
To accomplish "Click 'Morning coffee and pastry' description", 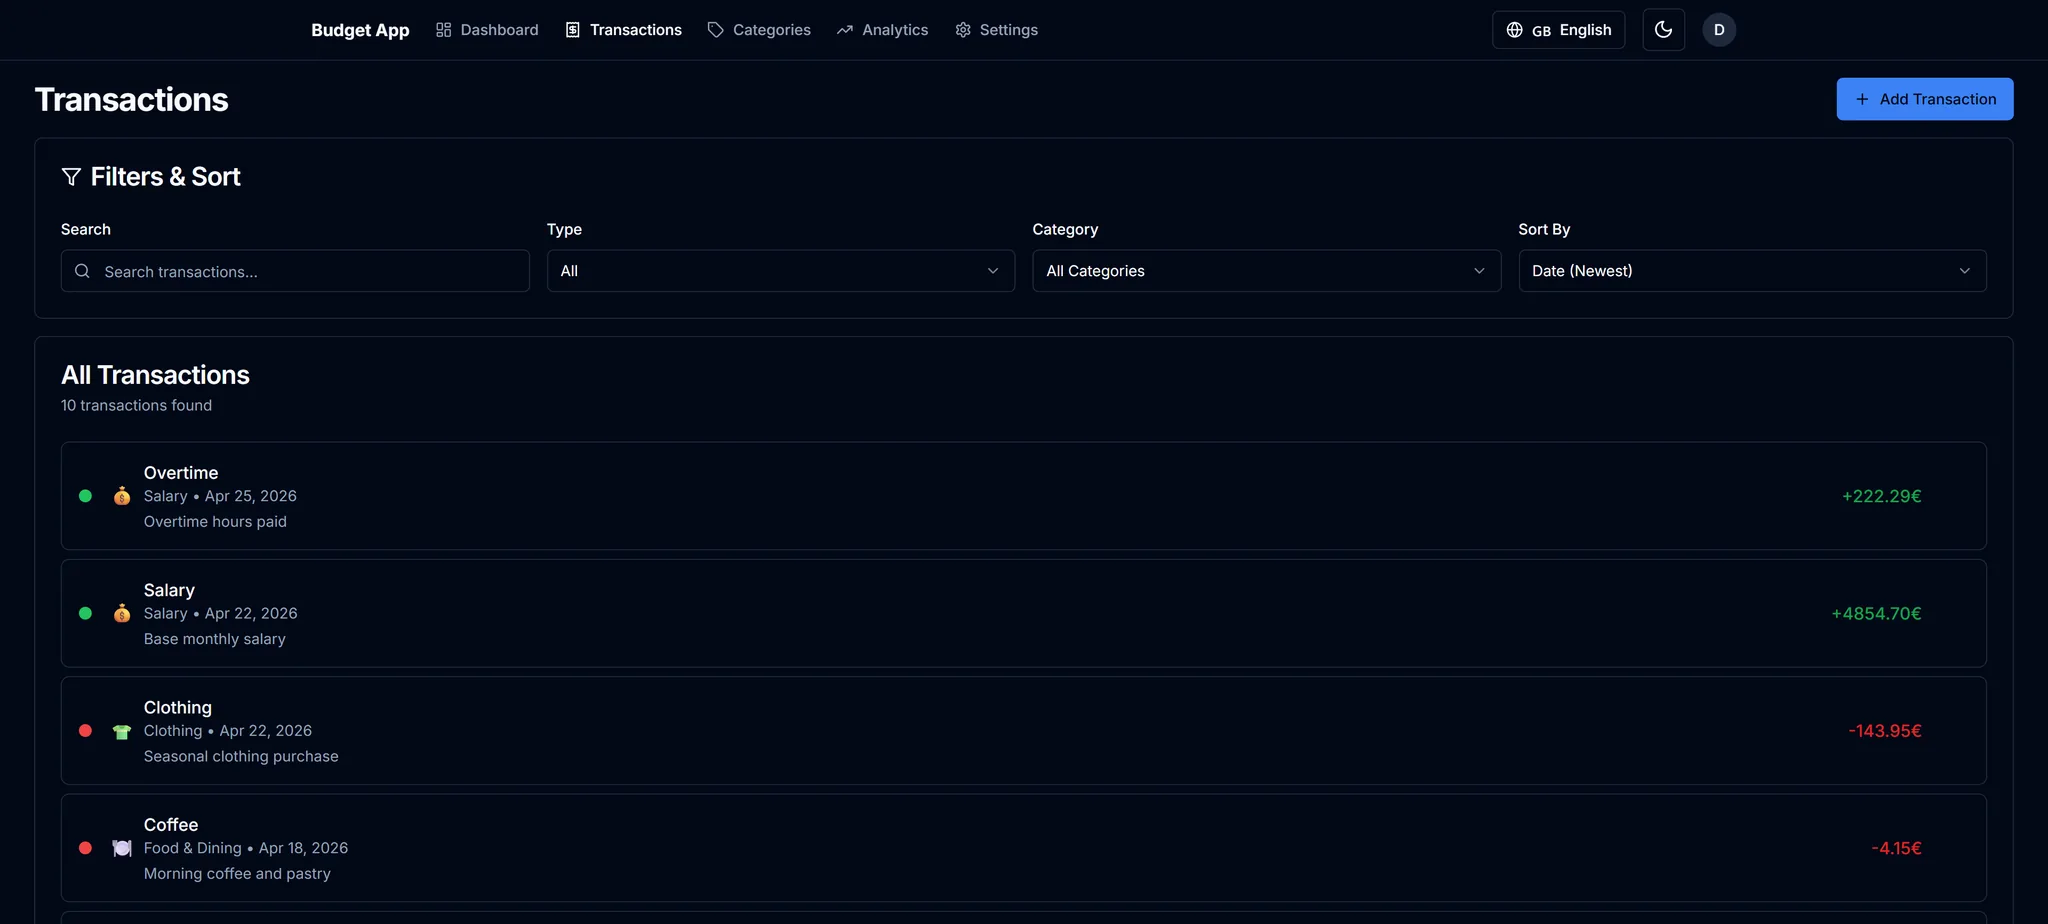I will [x=237, y=874].
